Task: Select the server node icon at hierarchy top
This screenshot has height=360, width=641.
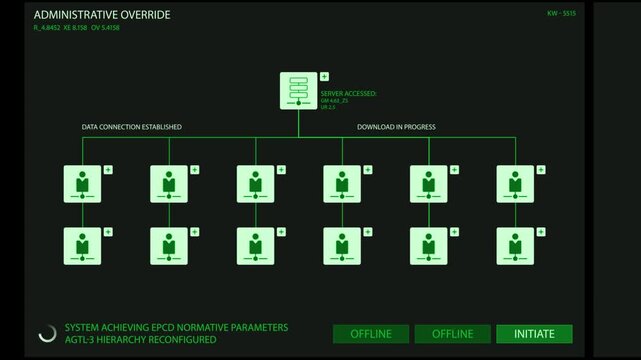Action: [298, 91]
